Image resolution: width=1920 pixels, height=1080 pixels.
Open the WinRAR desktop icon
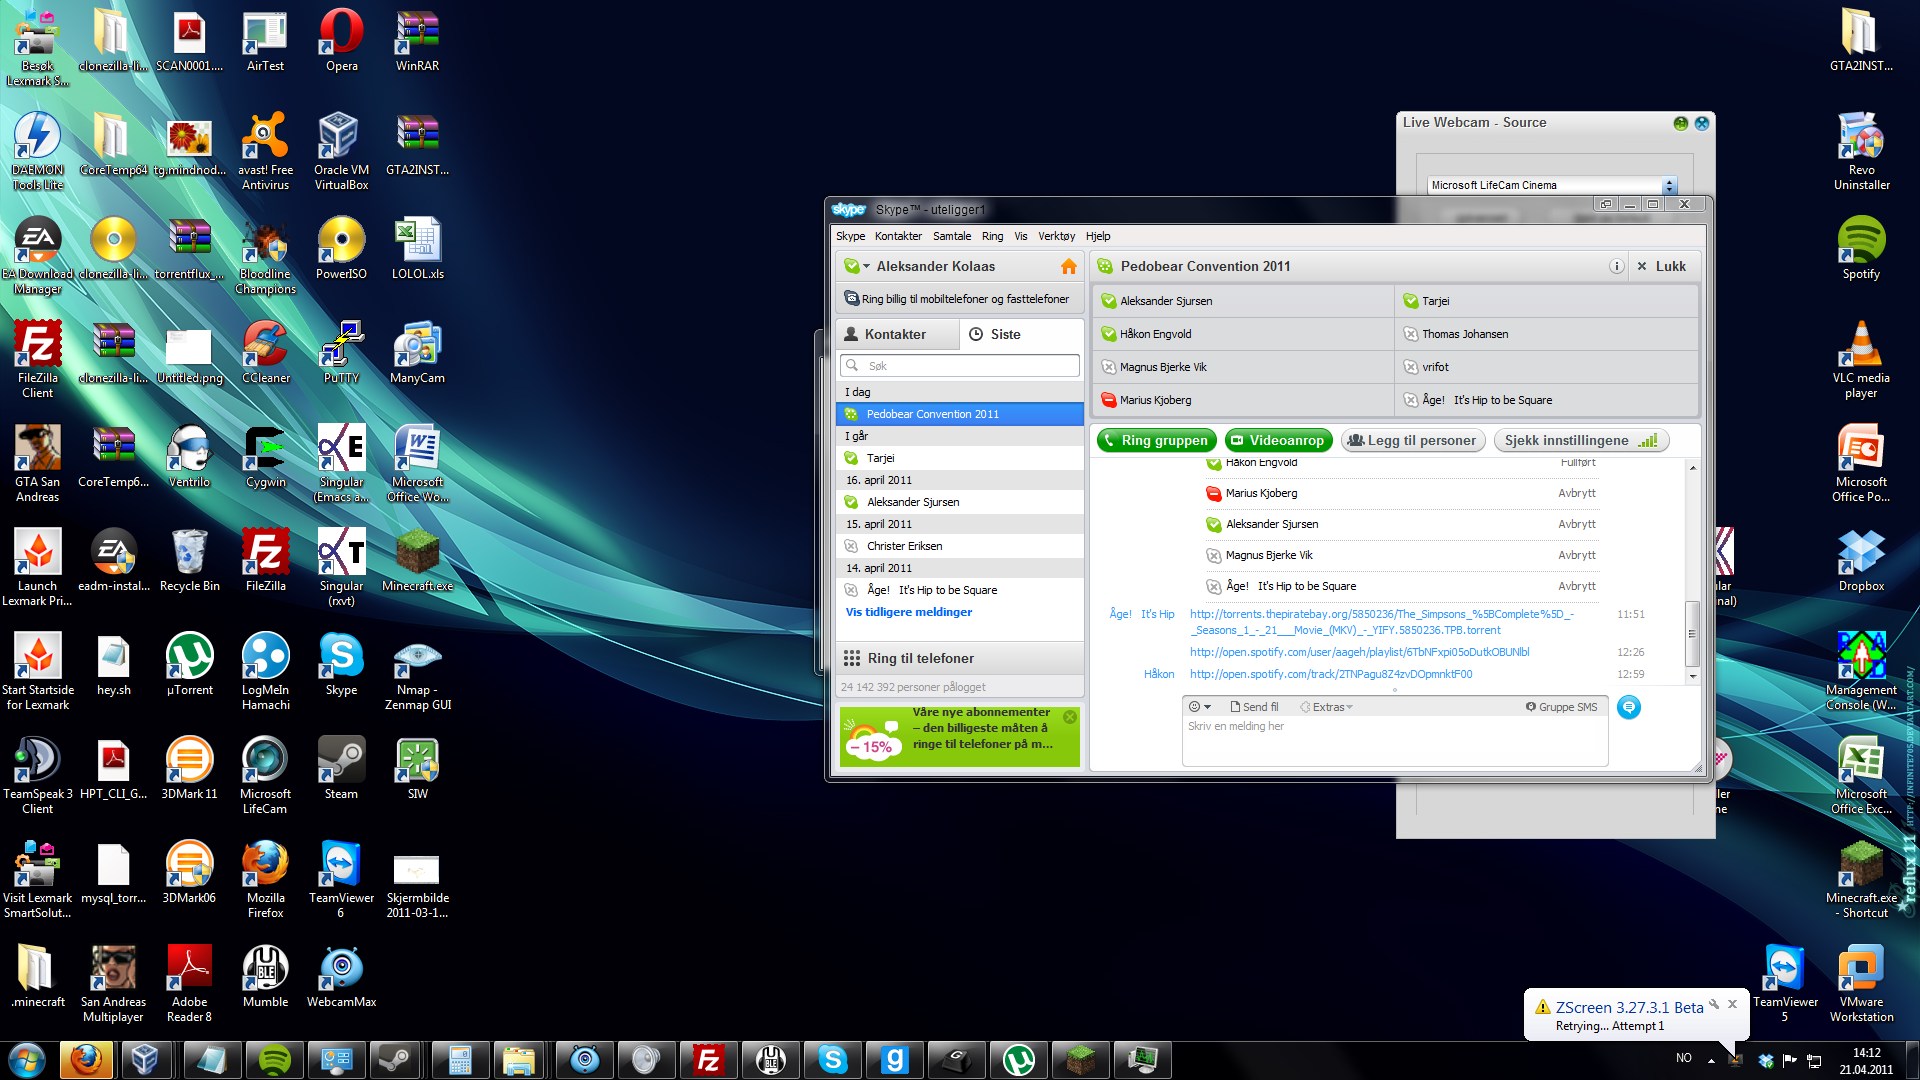tap(417, 41)
